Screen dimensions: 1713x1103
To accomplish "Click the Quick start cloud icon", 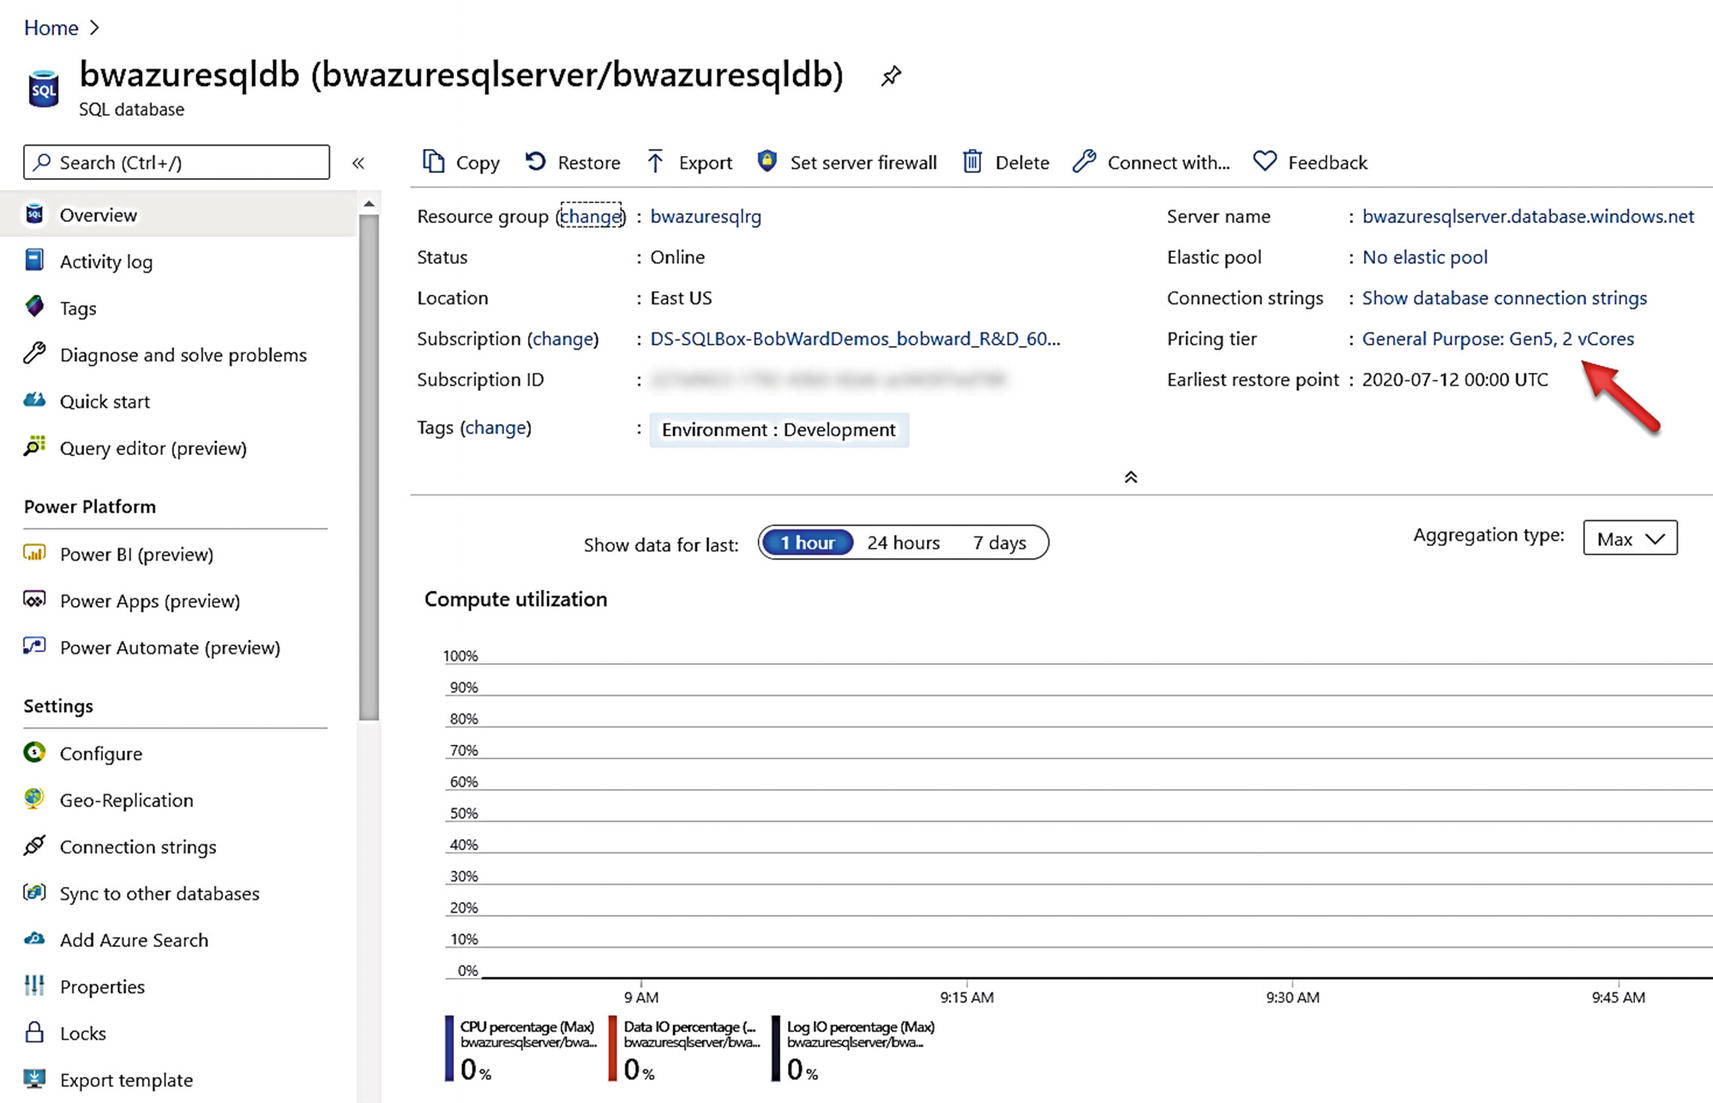I will click(35, 400).
